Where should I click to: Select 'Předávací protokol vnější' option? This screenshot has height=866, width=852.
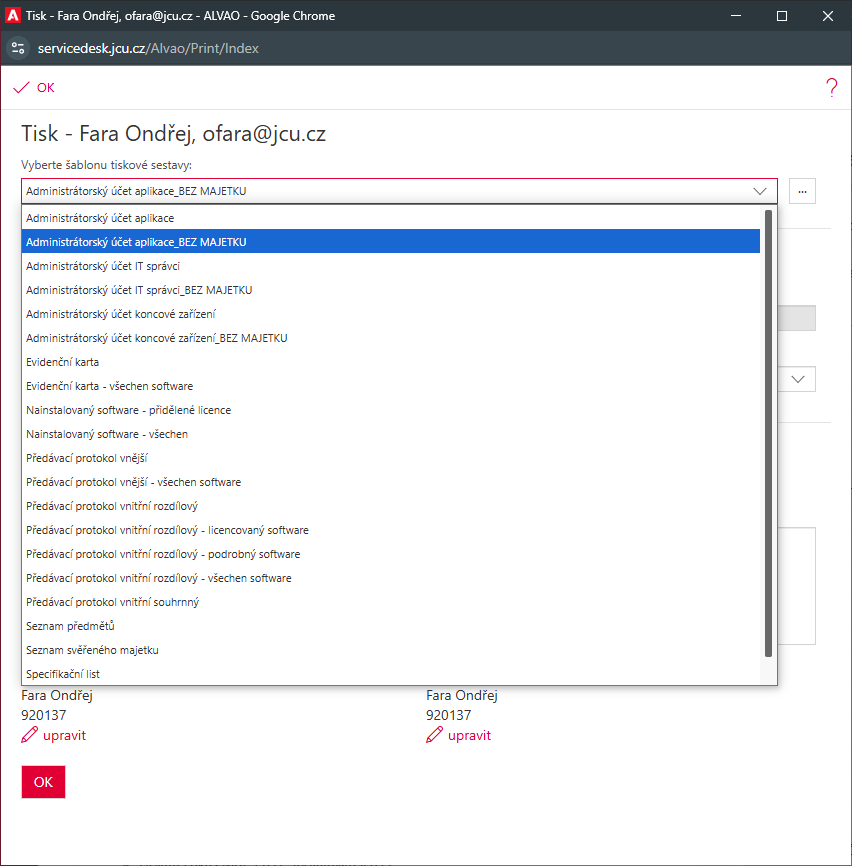[x=88, y=458]
